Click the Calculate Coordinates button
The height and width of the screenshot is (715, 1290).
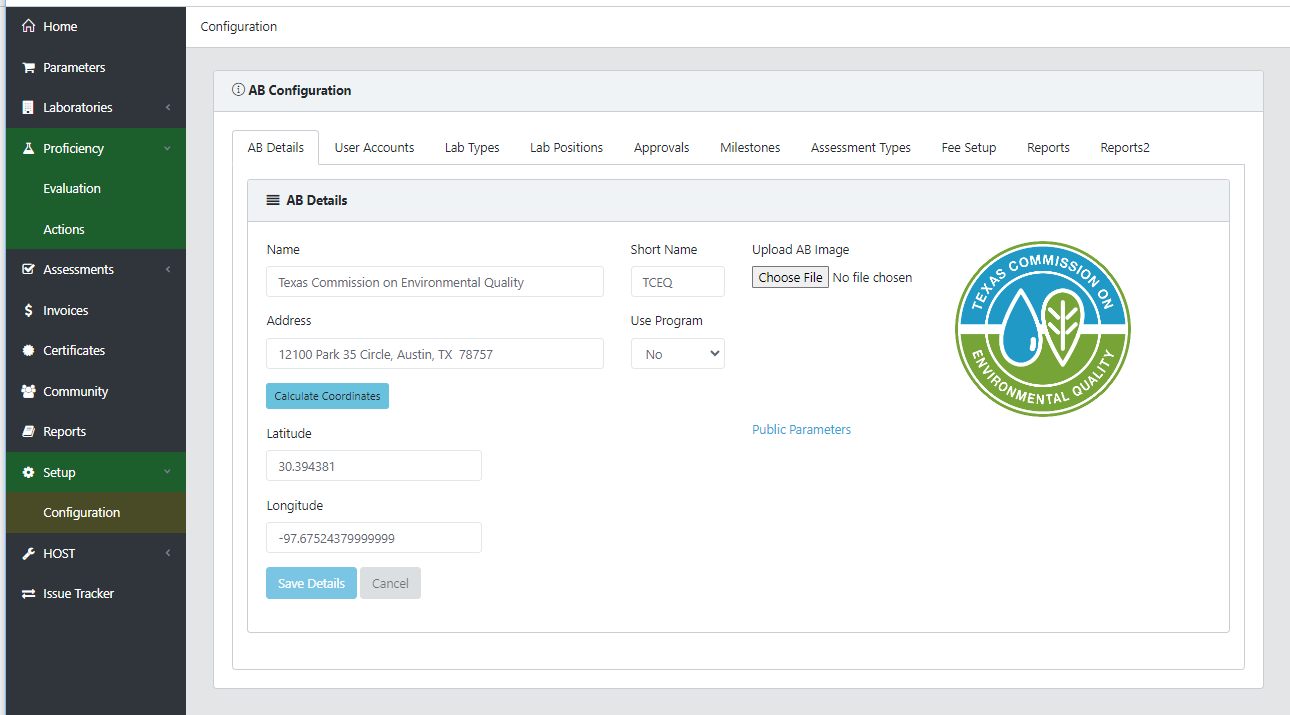(x=327, y=396)
